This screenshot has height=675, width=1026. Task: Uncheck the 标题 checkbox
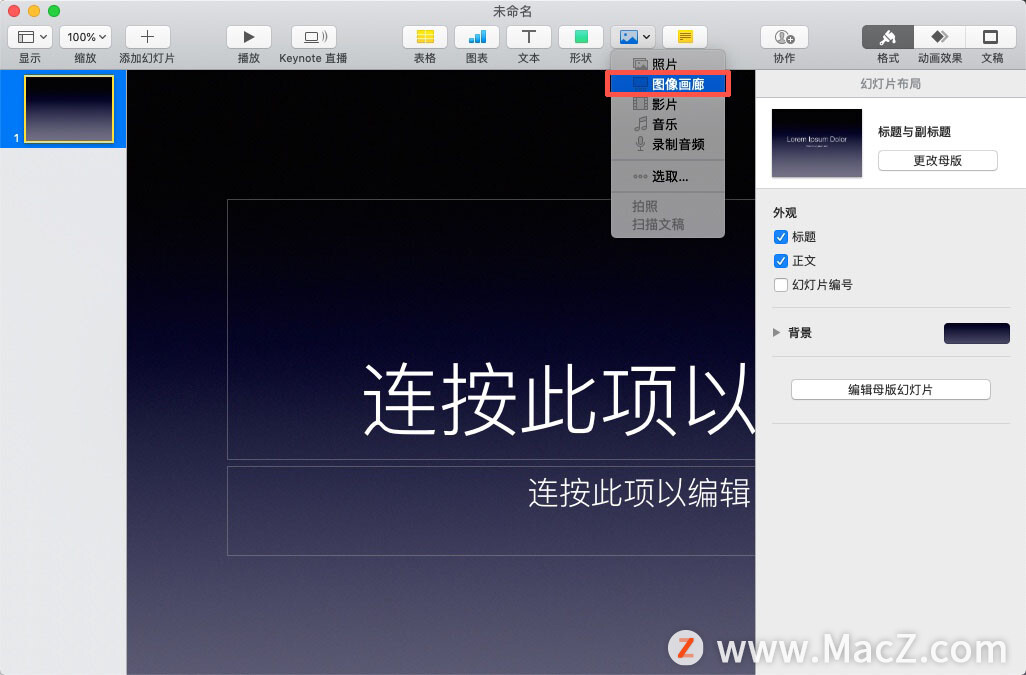[x=781, y=237]
